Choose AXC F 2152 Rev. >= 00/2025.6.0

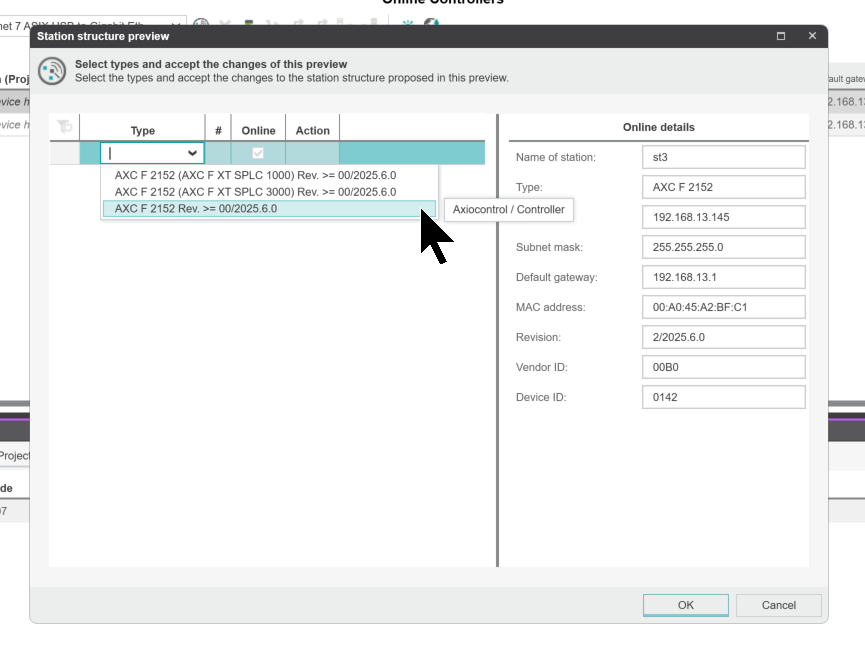click(196, 209)
